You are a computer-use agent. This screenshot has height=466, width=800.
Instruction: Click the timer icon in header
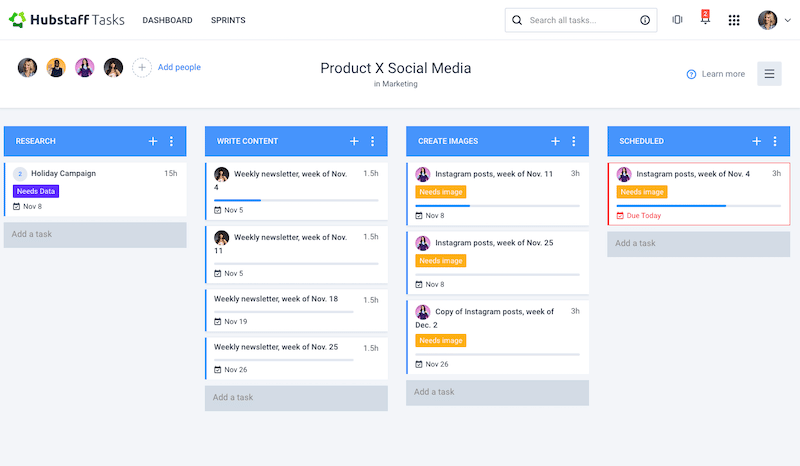pos(677,20)
